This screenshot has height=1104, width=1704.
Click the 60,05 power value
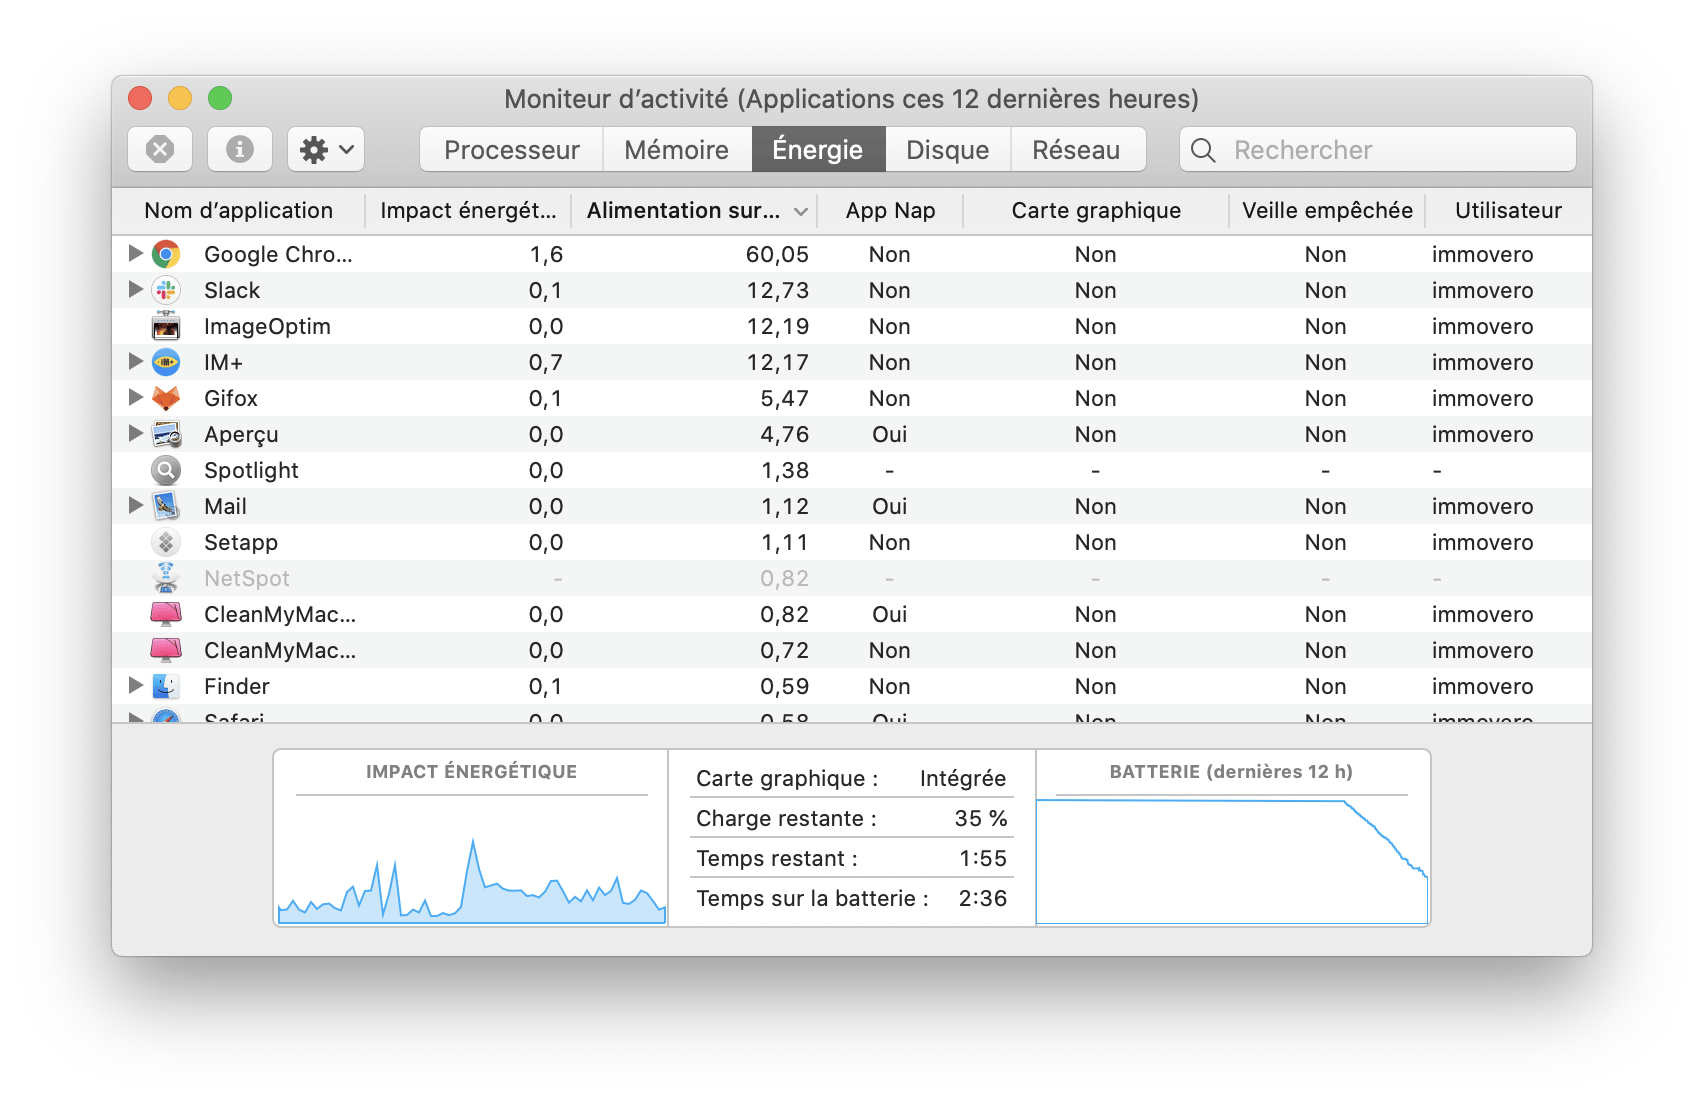pyautogui.click(x=777, y=254)
